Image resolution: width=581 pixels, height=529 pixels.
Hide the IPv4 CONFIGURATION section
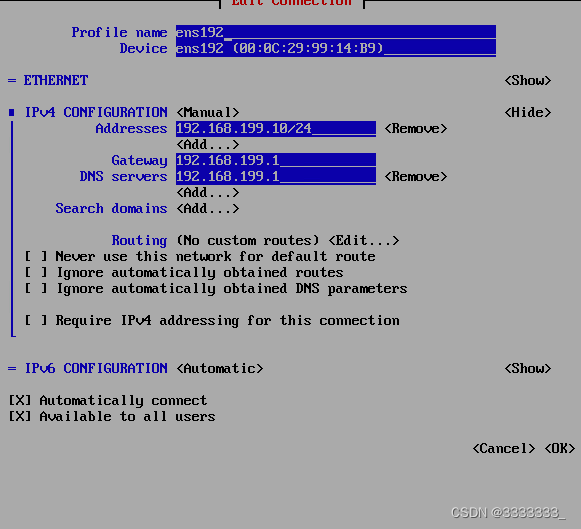pyautogui.click(x=528, y=112)
